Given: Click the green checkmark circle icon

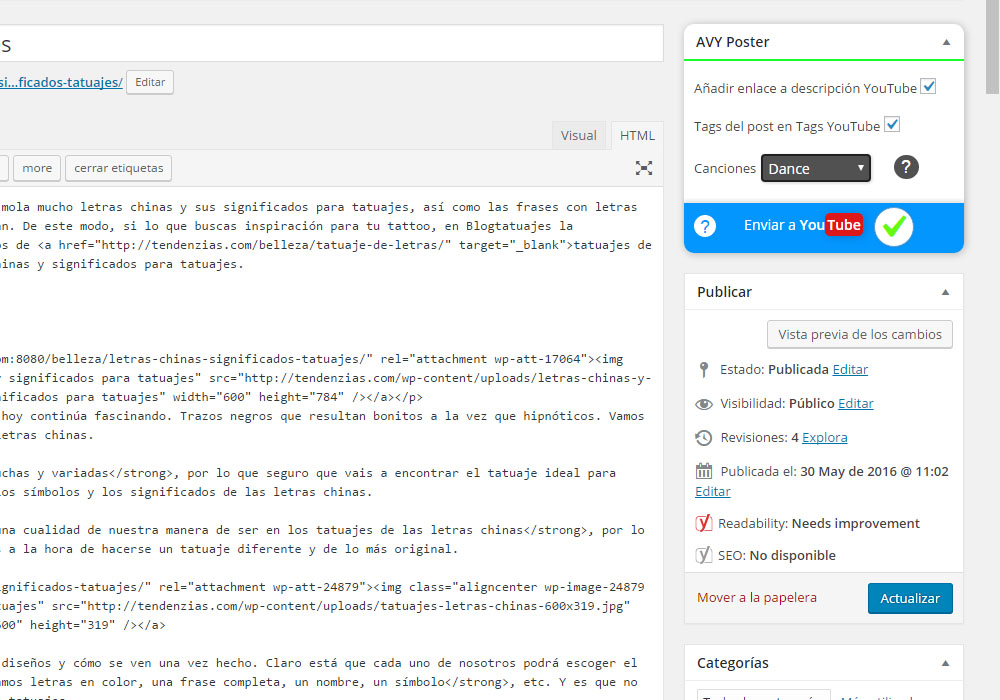Looking at the screenshot, I should (x=893, y=226).
